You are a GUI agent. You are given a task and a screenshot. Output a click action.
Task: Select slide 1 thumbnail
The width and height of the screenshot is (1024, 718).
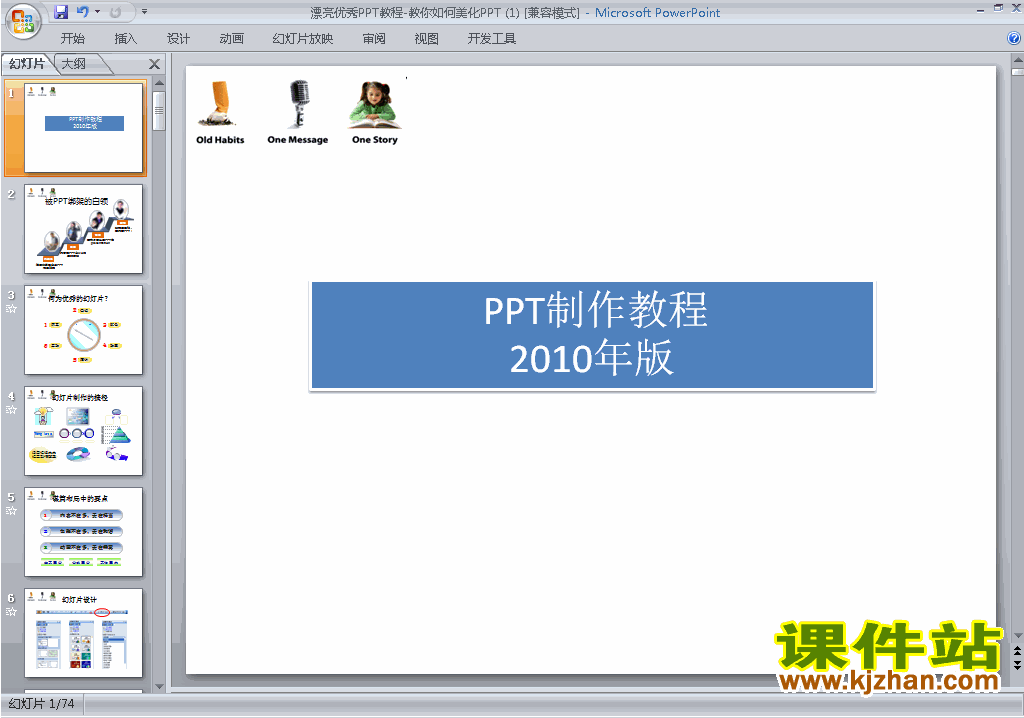pyautogui.click(x=84, y=127)
